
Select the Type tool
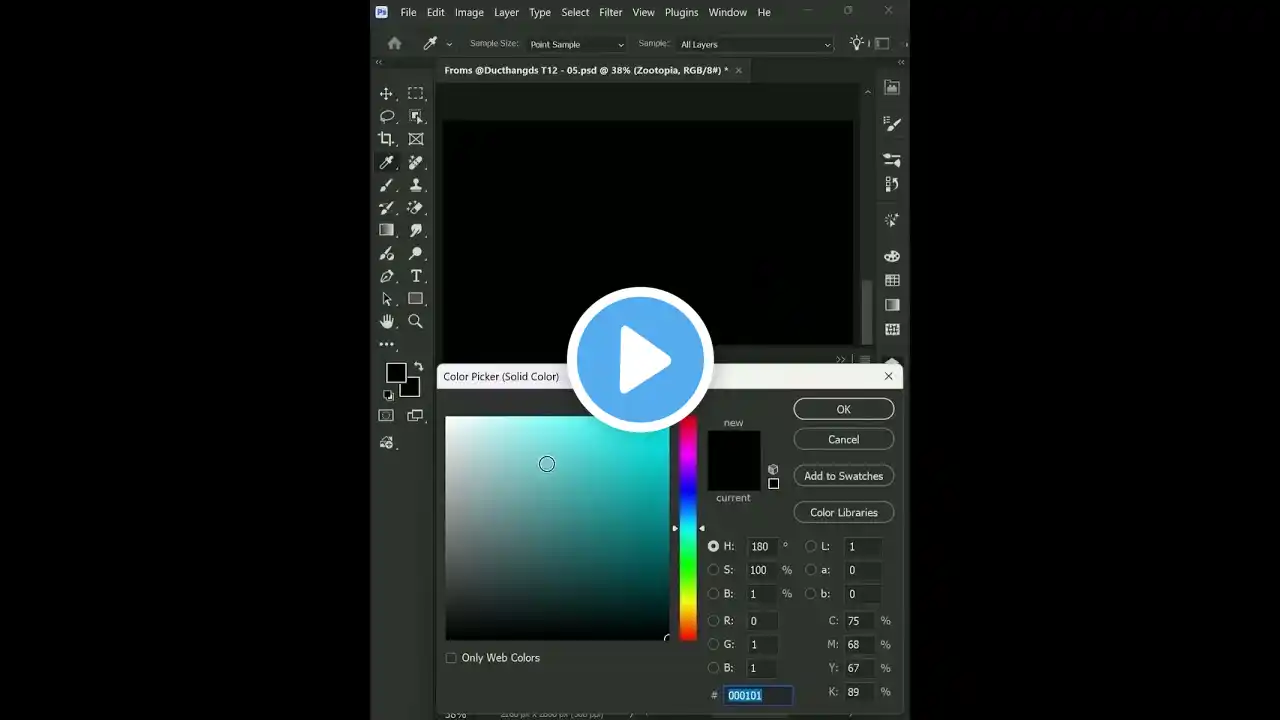click(416, 276)
